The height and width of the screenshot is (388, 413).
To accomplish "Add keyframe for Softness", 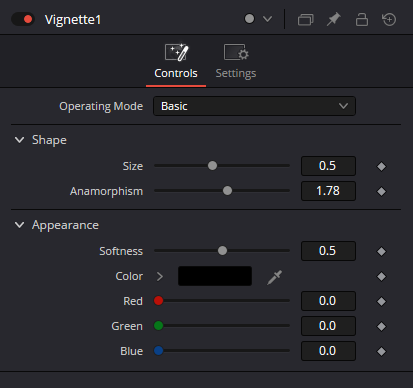I will click(x=381, y=251).
